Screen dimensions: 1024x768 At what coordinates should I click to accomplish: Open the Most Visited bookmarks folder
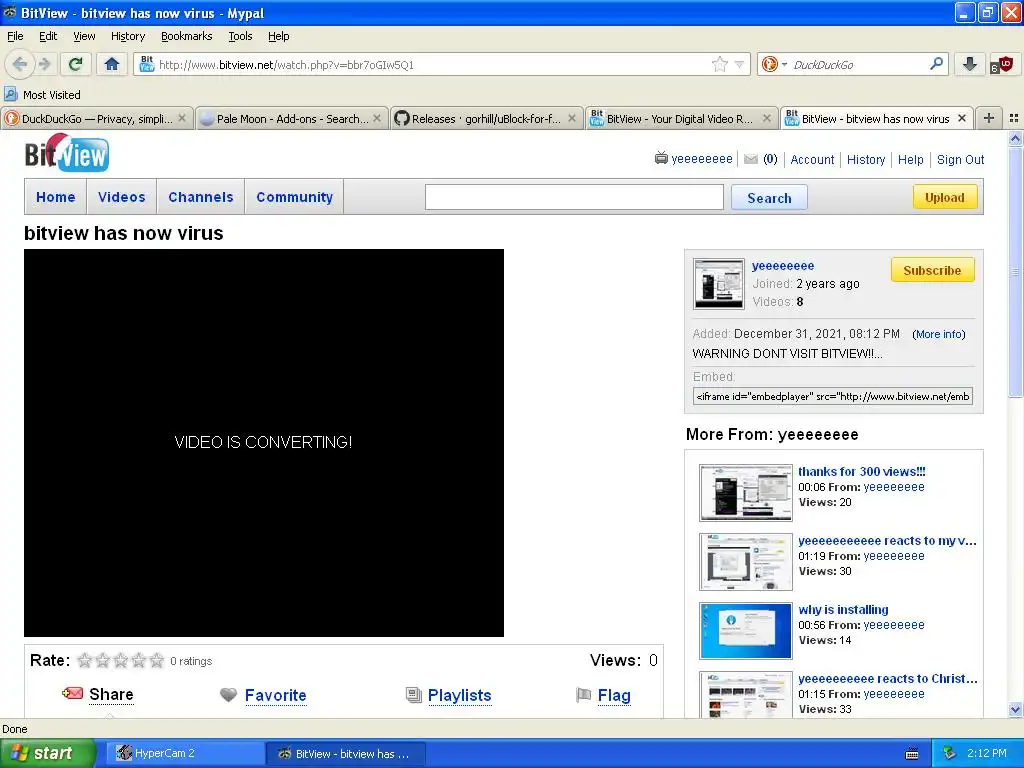coord(42,95)
